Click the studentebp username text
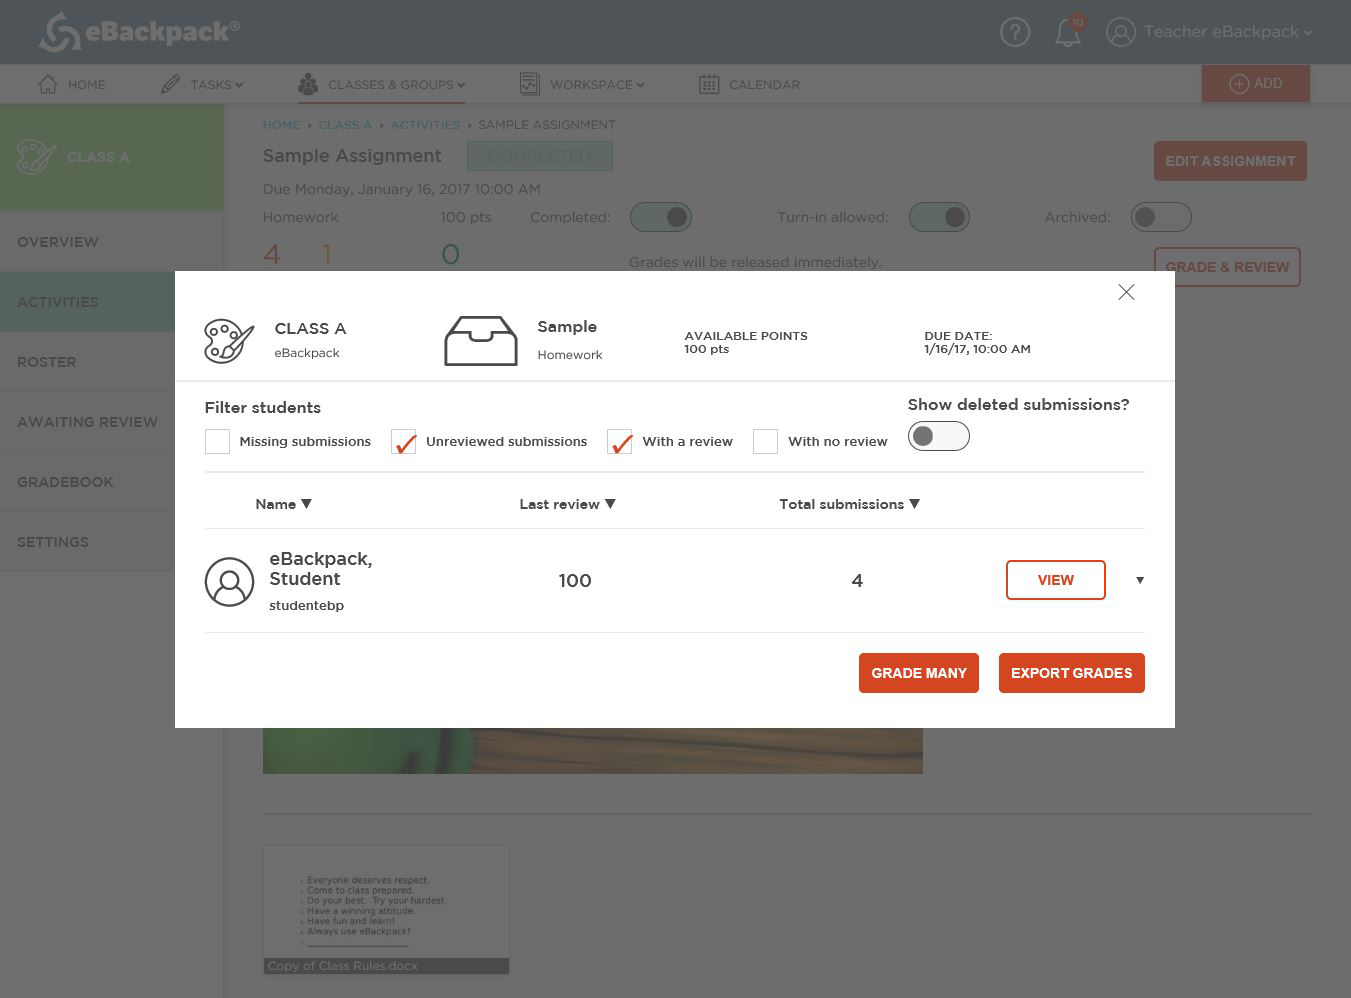Viewport: 1351px width, 998px height. tap(306, 605)
